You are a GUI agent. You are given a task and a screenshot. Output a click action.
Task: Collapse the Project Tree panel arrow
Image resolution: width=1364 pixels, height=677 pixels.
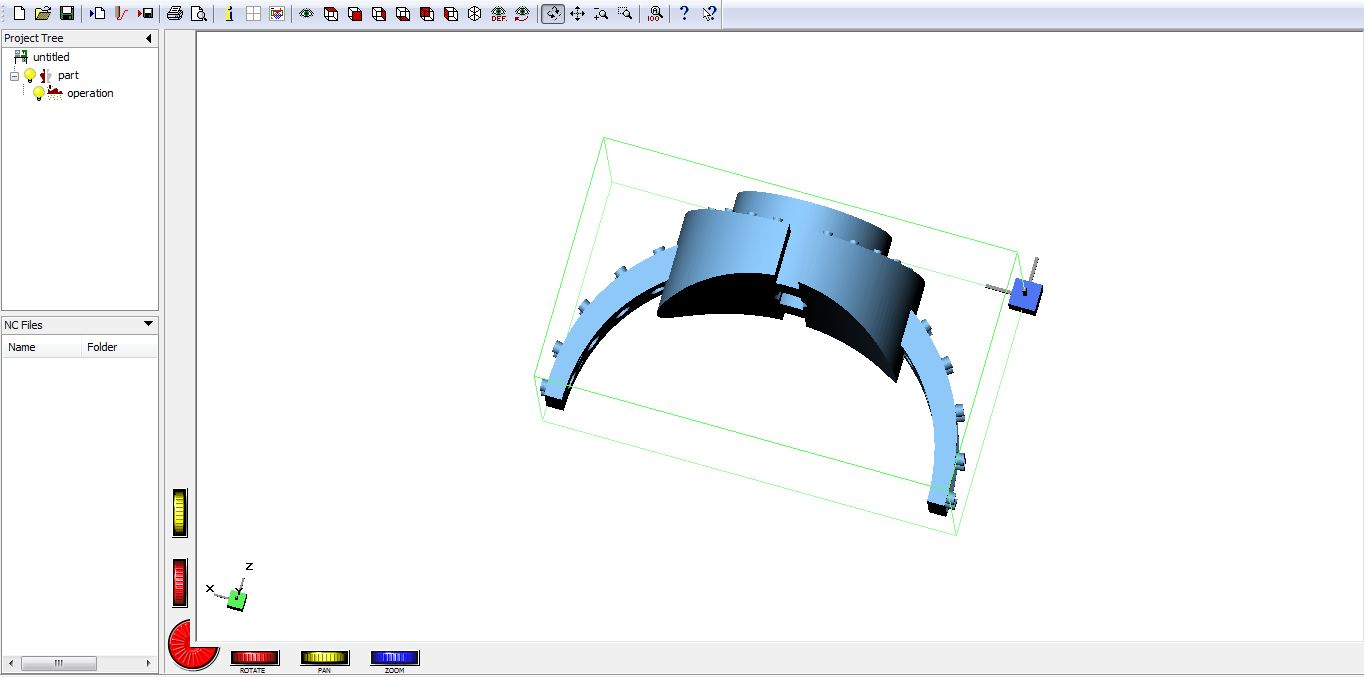pyautogui.click(x=149, y=38)
